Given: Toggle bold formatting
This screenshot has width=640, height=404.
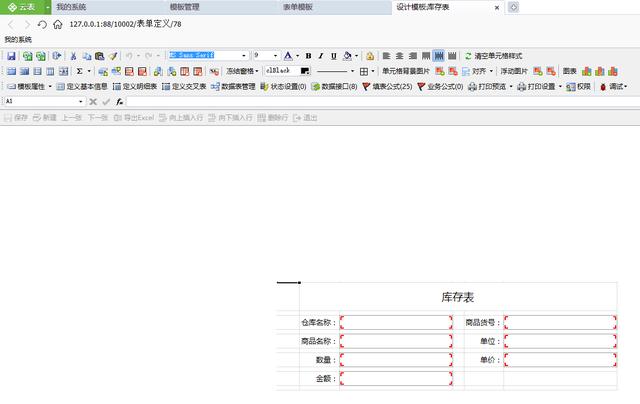Looking at the screenshot, I should click(x=308, y=56).
